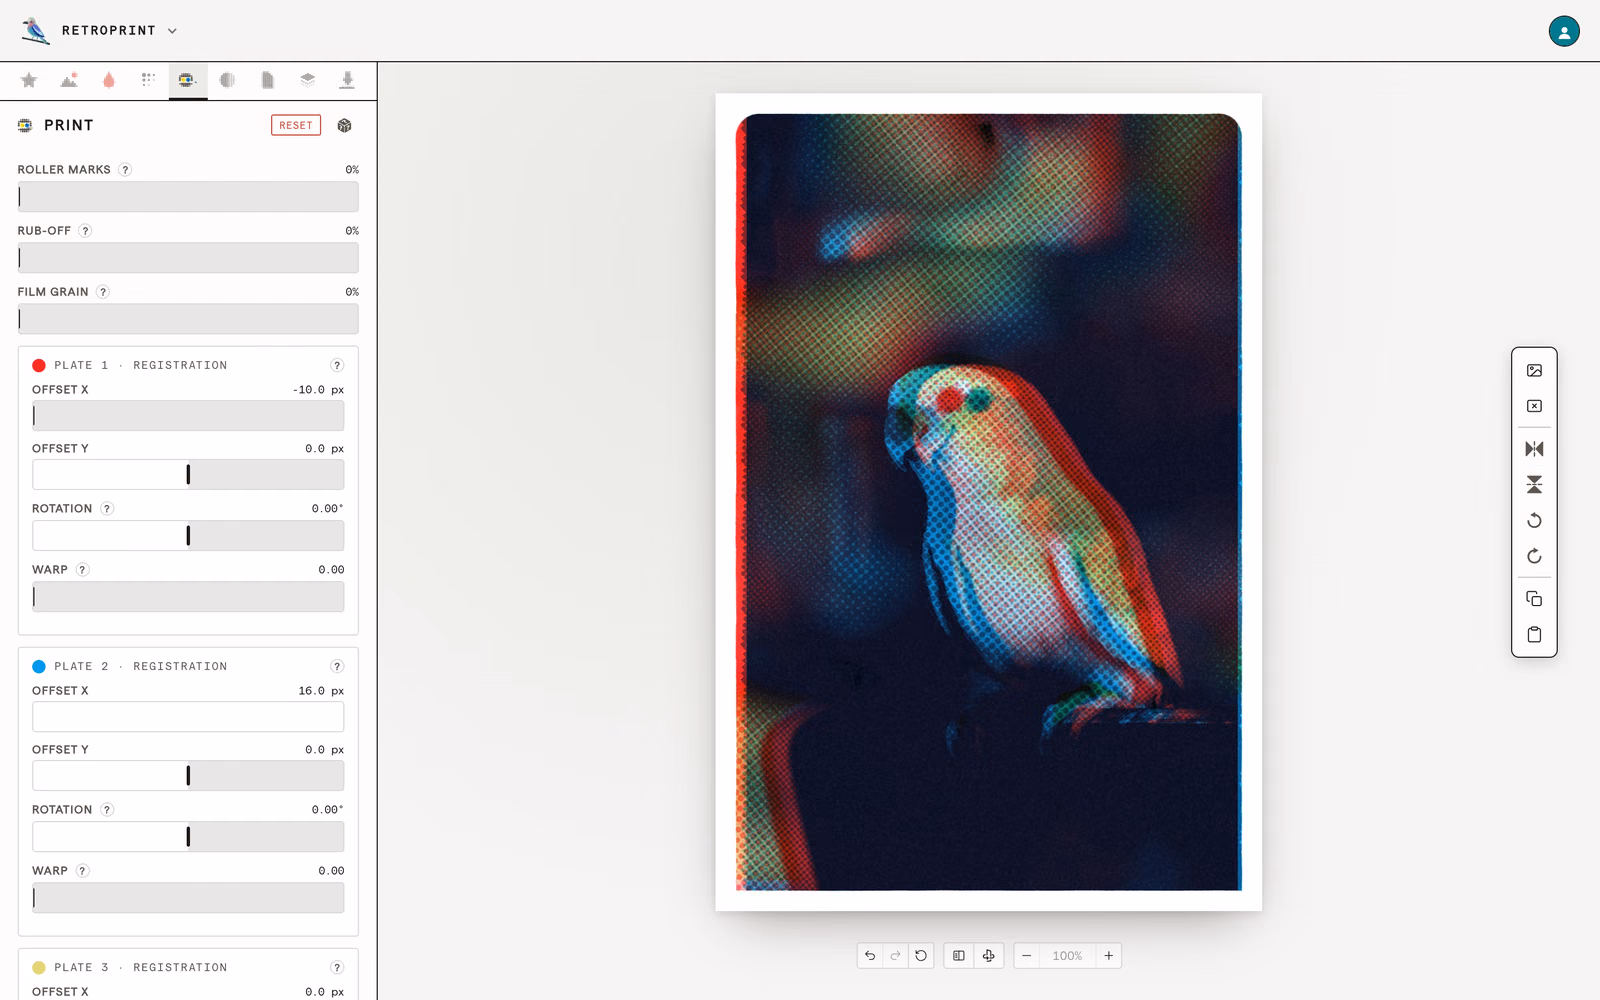The image size is (1600, 1000).
Task: Open the star favorites tab
Action: (29, 80)
